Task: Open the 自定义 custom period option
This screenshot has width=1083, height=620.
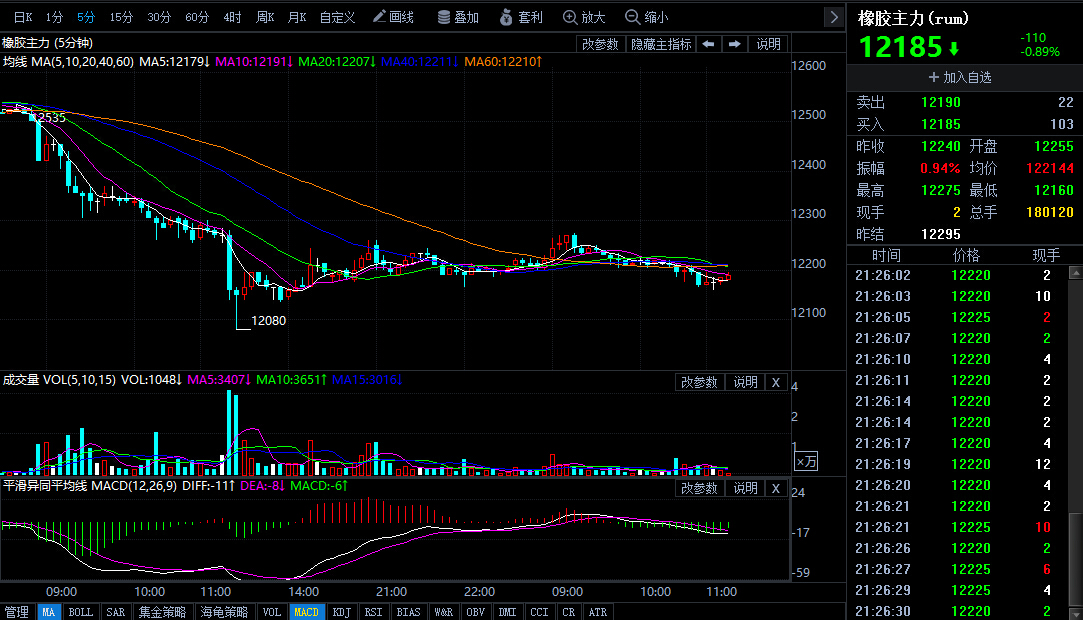Action: [x=337, y=17]
